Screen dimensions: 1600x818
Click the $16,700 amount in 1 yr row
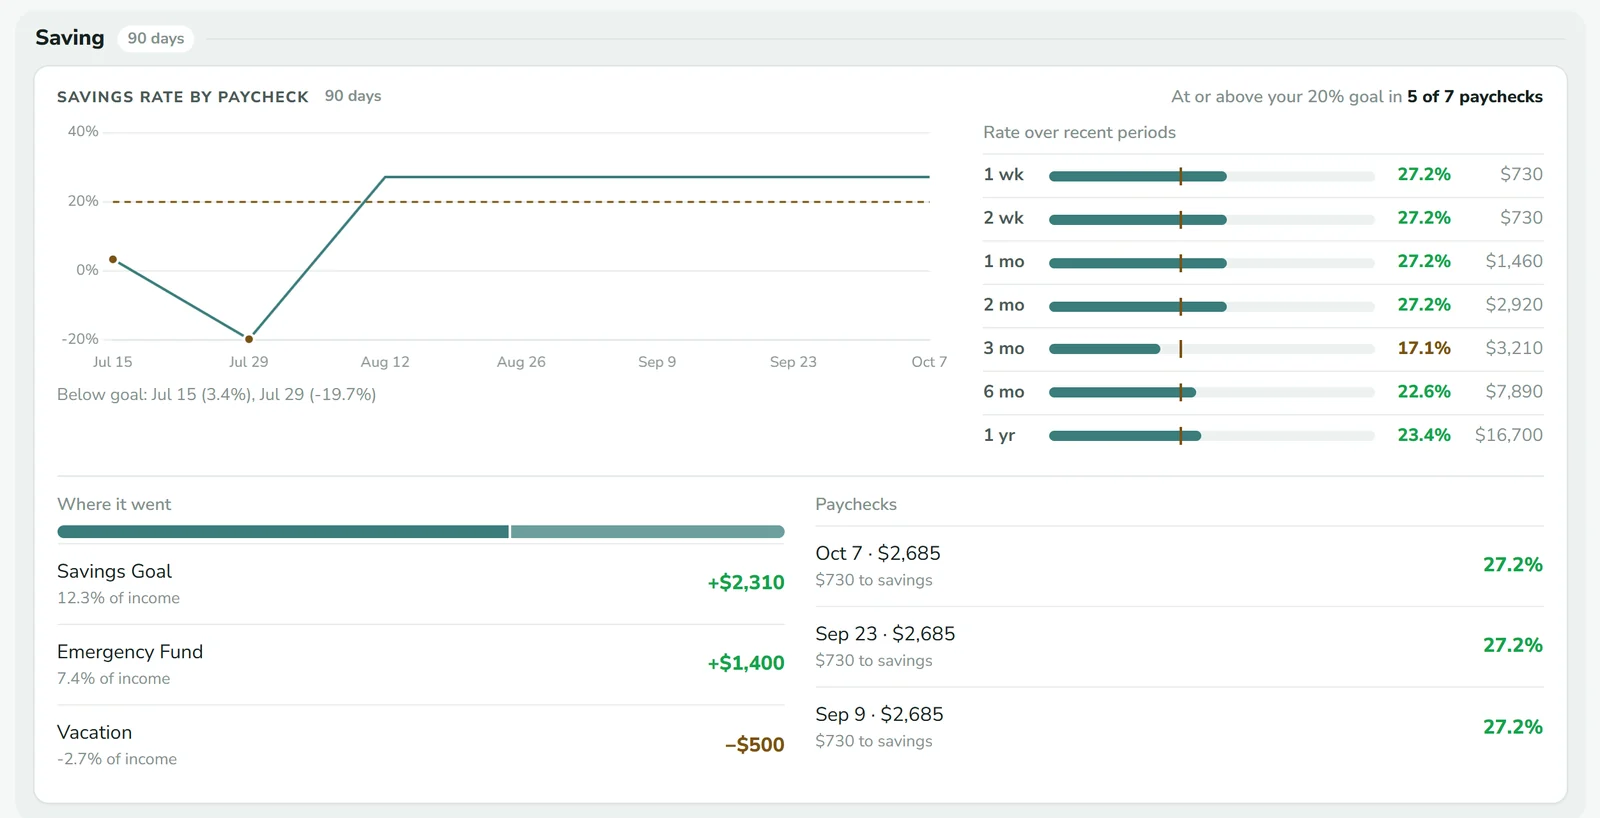point(1509,435)
